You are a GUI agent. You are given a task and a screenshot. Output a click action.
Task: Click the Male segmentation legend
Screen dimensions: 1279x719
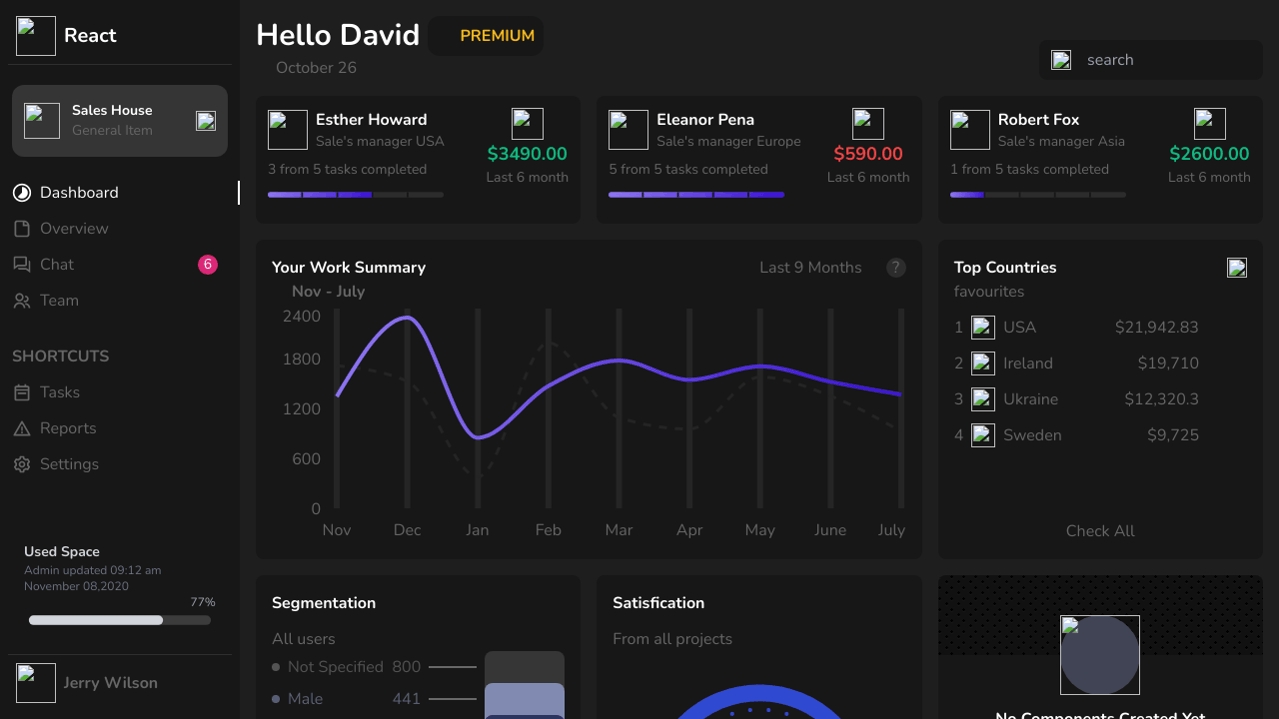coord(346,699)
